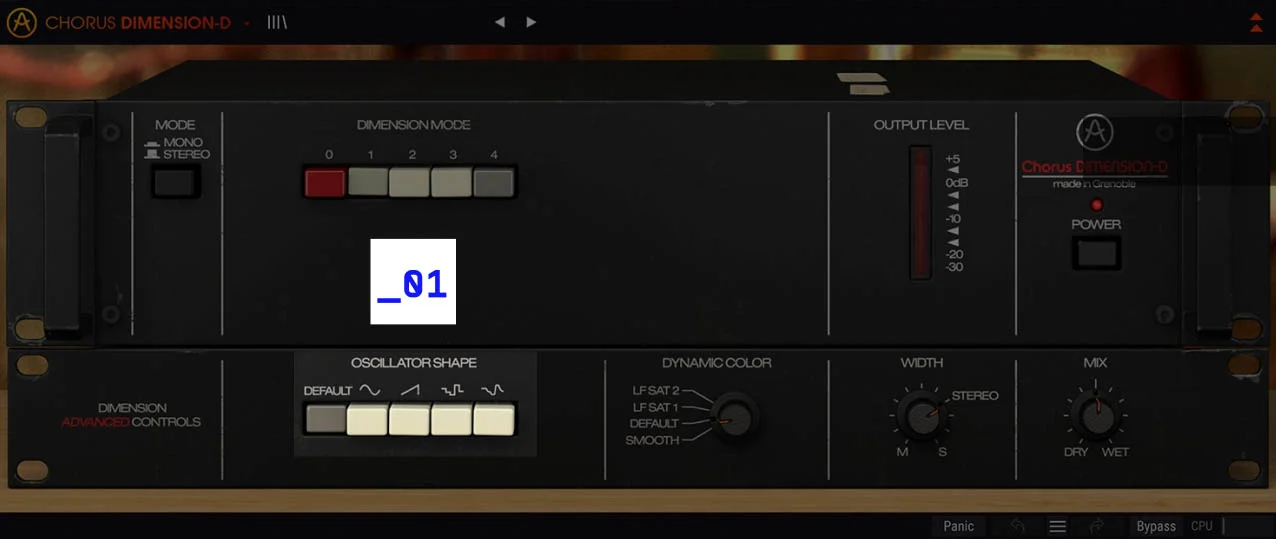The image size is (1276, 539).
Task: Click the DEFAULT dynamic color label
Action: click(654, 424)
